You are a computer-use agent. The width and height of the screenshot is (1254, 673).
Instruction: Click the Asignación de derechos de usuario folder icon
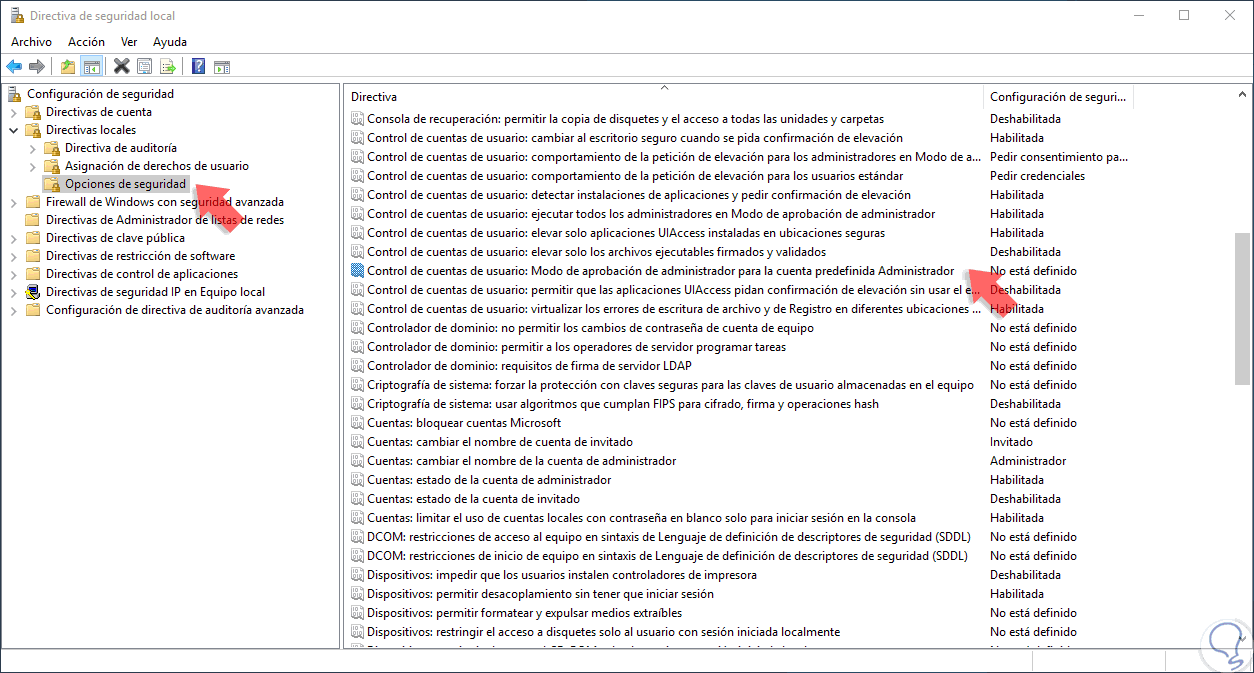click(52, 166)
